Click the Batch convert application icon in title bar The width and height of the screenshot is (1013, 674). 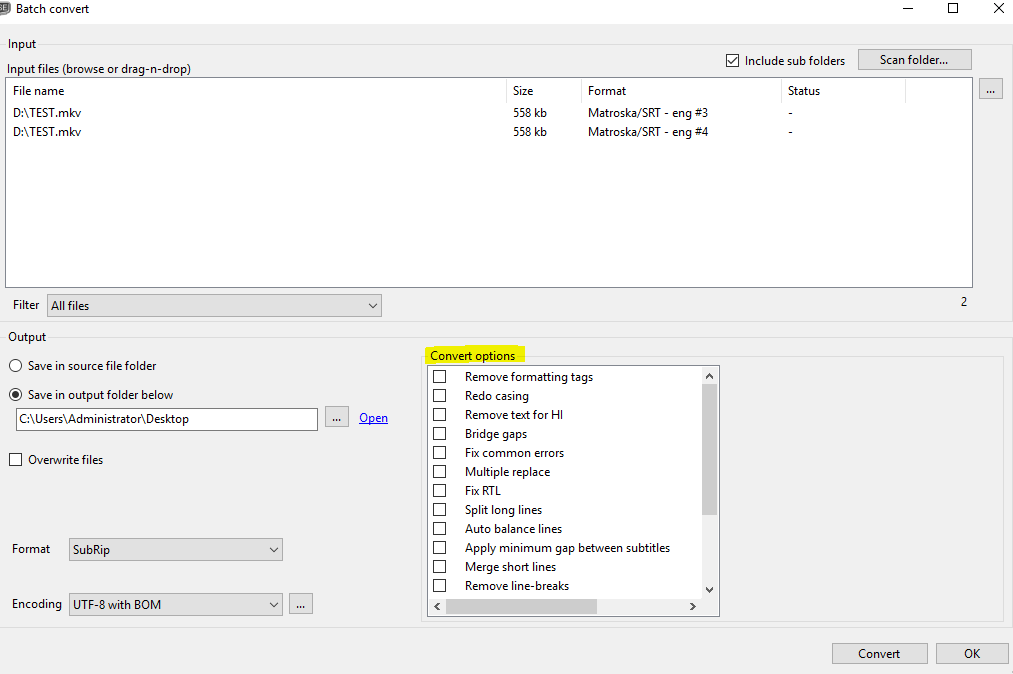[9, 8]
